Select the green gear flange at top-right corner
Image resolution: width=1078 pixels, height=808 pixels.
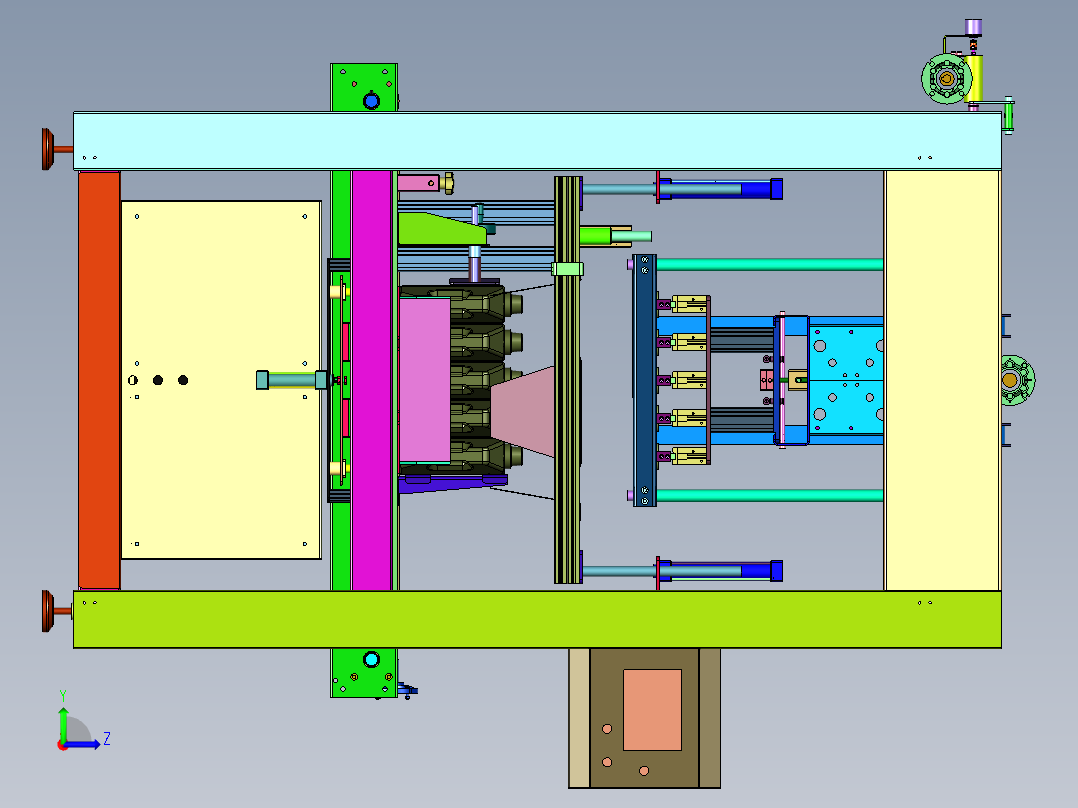(946, 78)
